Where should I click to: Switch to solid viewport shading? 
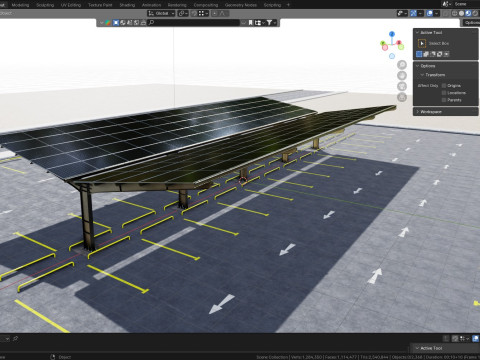pyautogui.click(x=461, y=13)
